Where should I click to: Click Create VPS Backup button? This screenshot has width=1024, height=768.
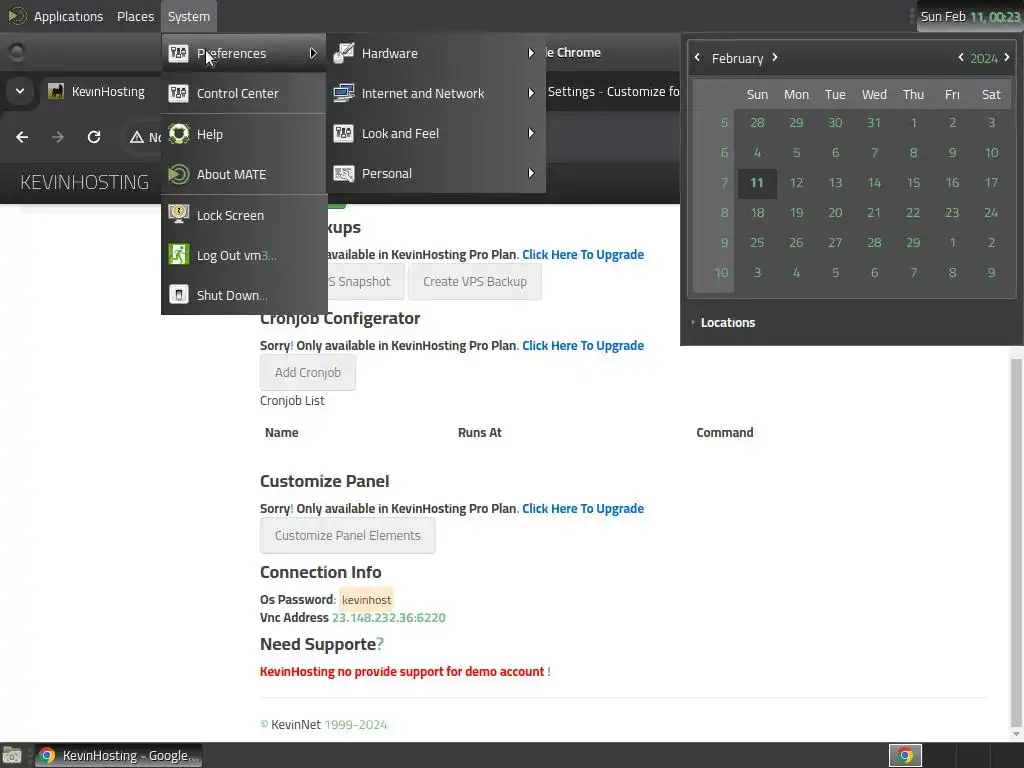[x=475, y=281]
